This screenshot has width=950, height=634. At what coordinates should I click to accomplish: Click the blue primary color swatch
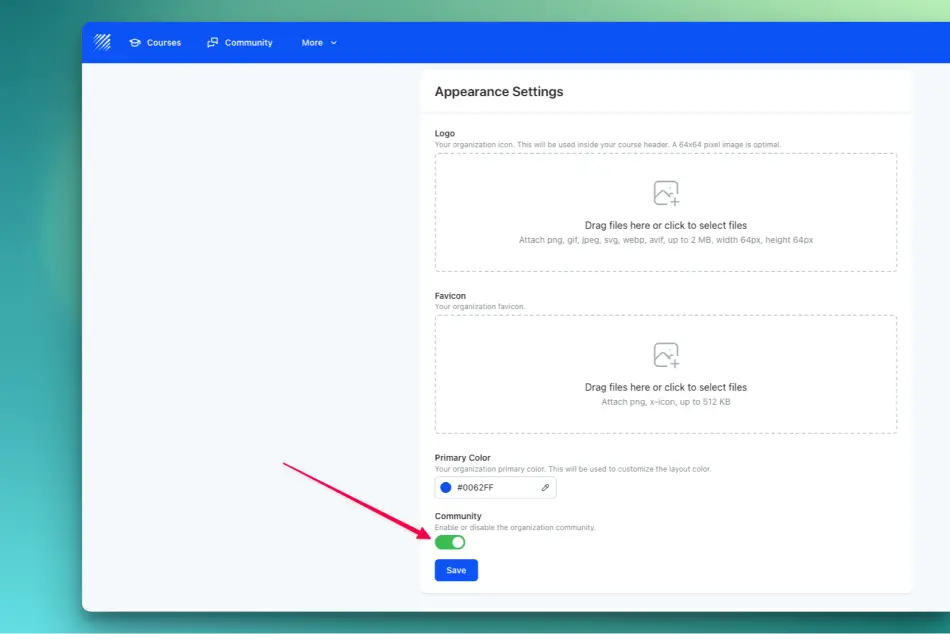(446, 487)
